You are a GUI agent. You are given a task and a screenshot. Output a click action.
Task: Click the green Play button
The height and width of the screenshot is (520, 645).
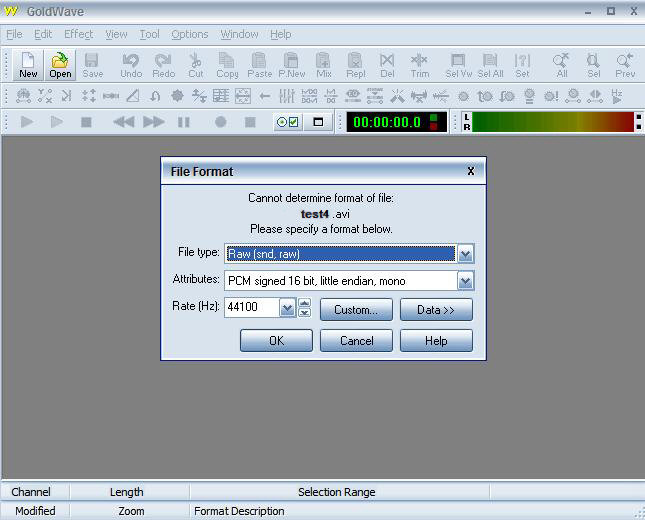[x=27, y=122]
